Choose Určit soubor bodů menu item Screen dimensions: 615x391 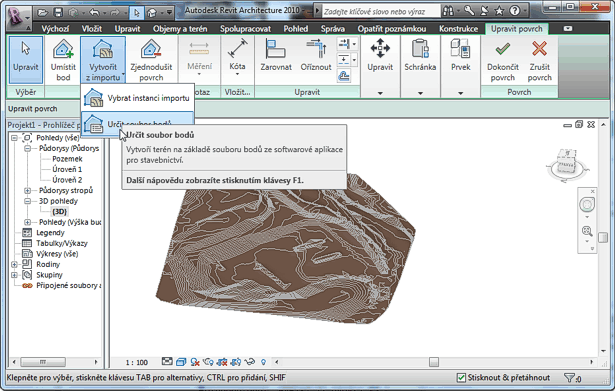(x=138, y=123)
